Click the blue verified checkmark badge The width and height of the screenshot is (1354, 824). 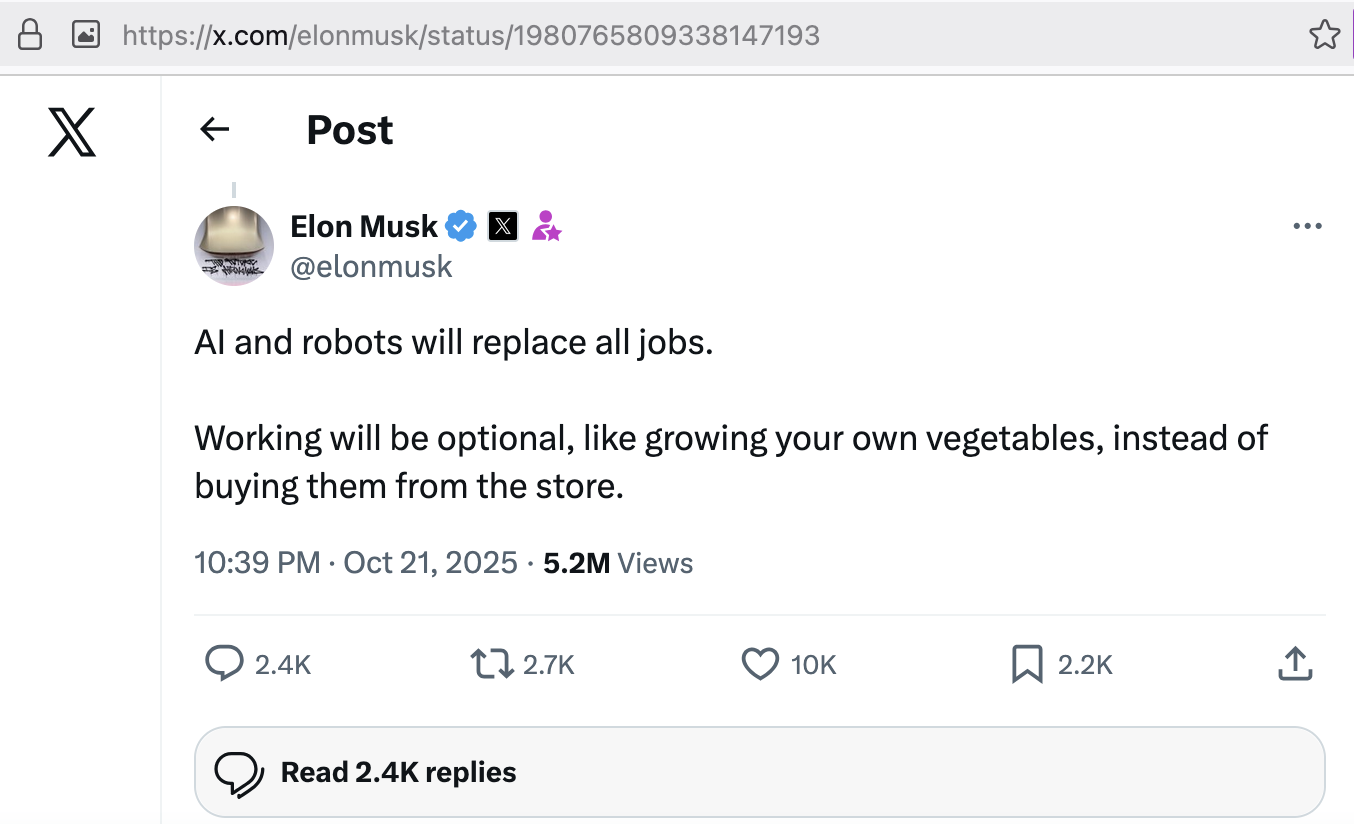coord(459,226)
